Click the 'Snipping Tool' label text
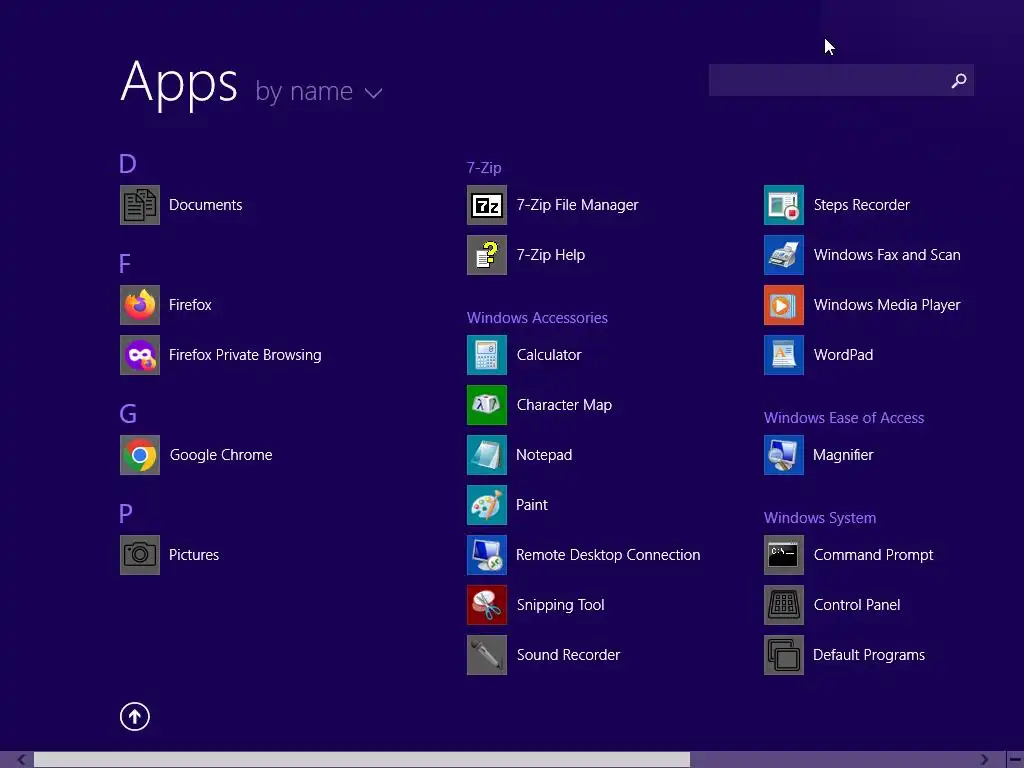 pos(560,605)
